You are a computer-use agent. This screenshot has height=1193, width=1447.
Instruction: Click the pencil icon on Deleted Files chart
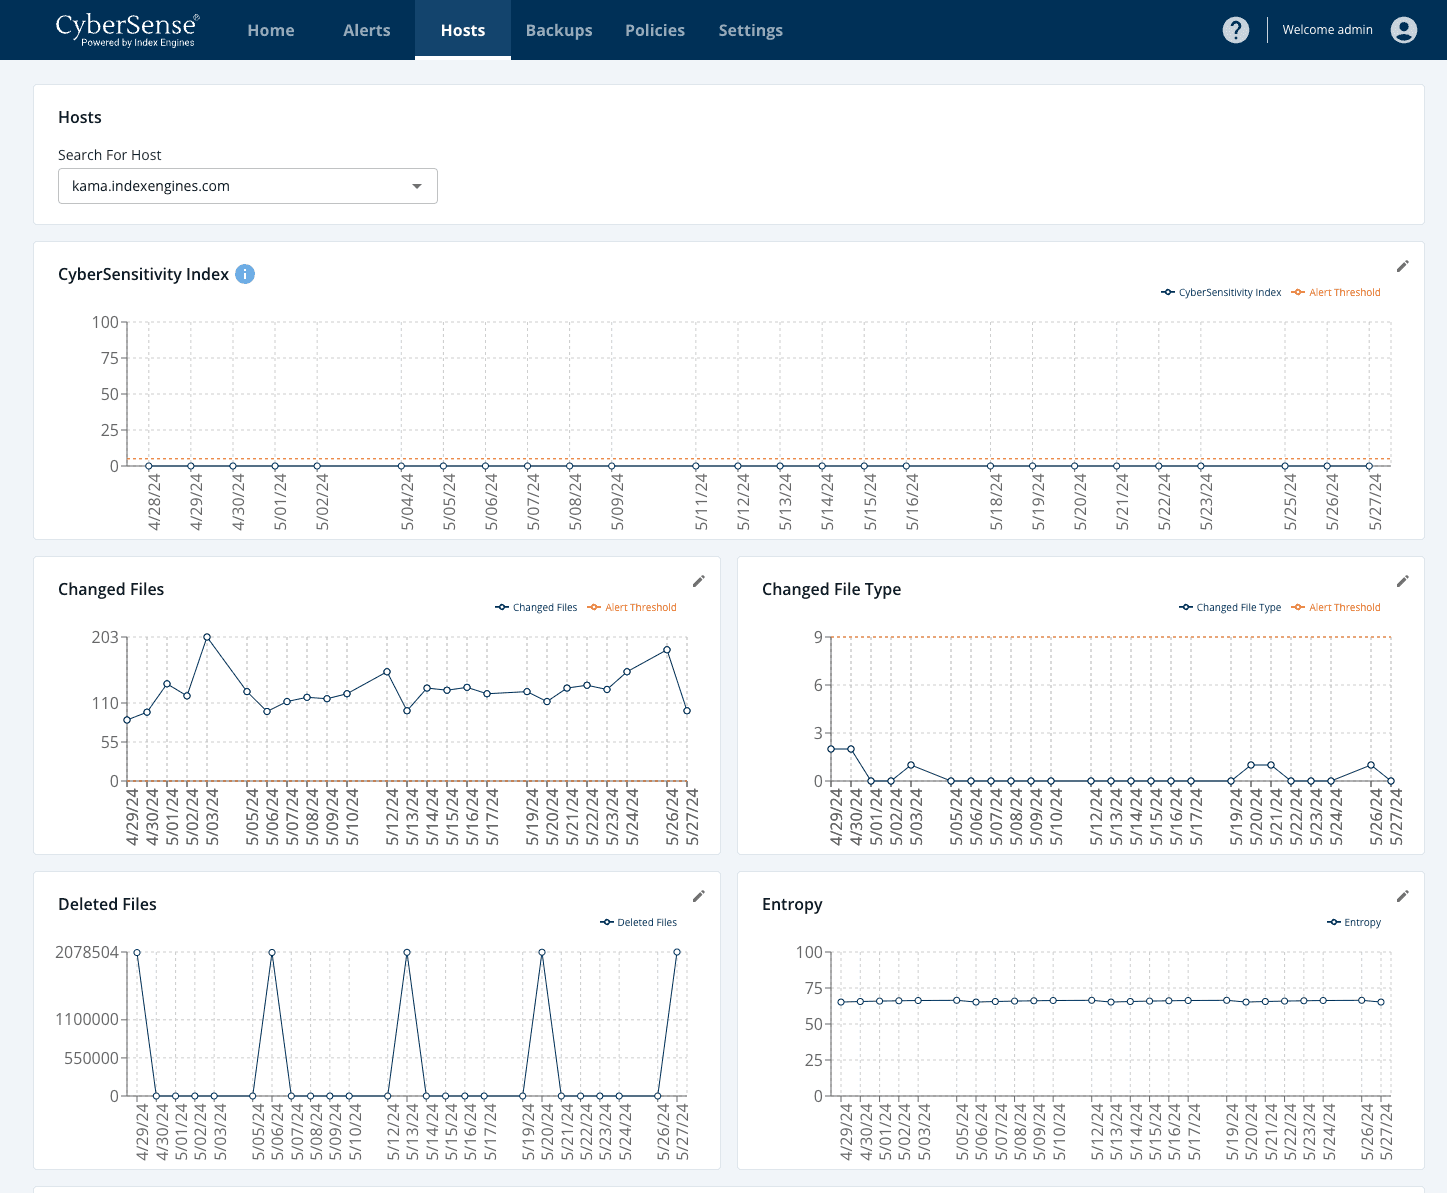click(699, 895)
